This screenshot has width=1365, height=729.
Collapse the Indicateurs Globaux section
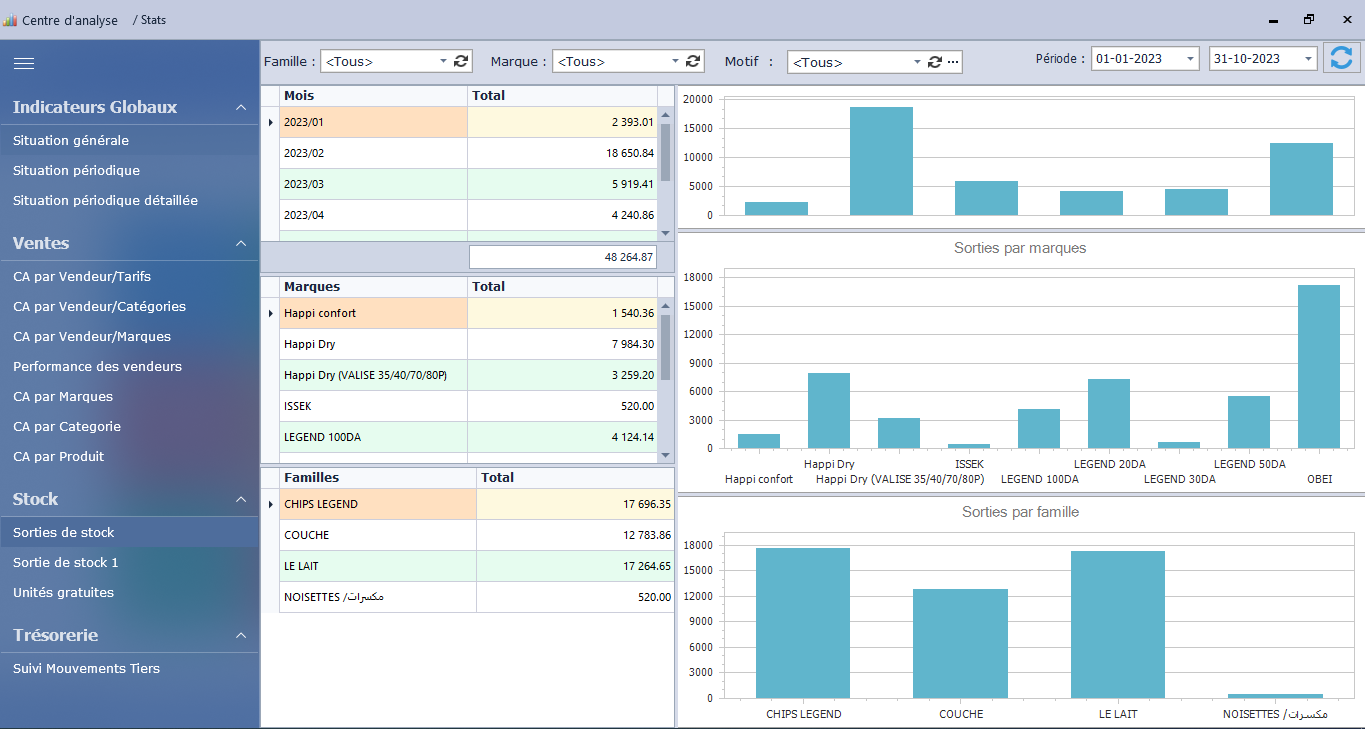click(x=240, y=107)
